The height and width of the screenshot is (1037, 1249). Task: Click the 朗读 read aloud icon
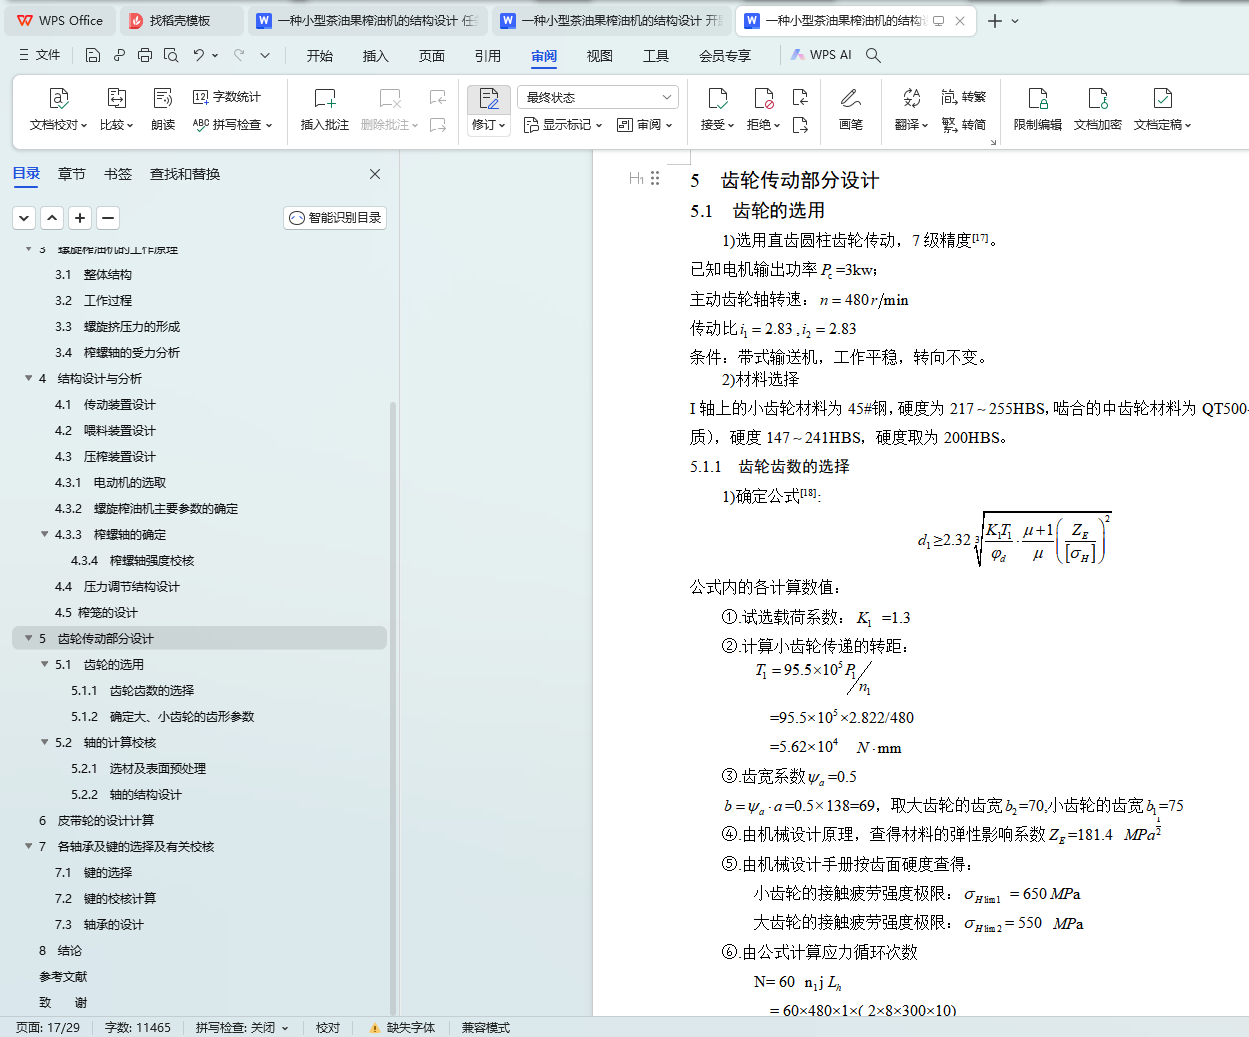163,110
